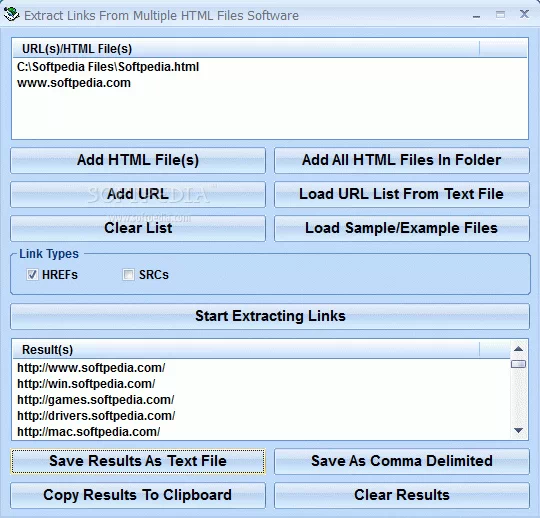Close the Extract Links window
This screenshot has height=518, width=540.
point(524,14)
